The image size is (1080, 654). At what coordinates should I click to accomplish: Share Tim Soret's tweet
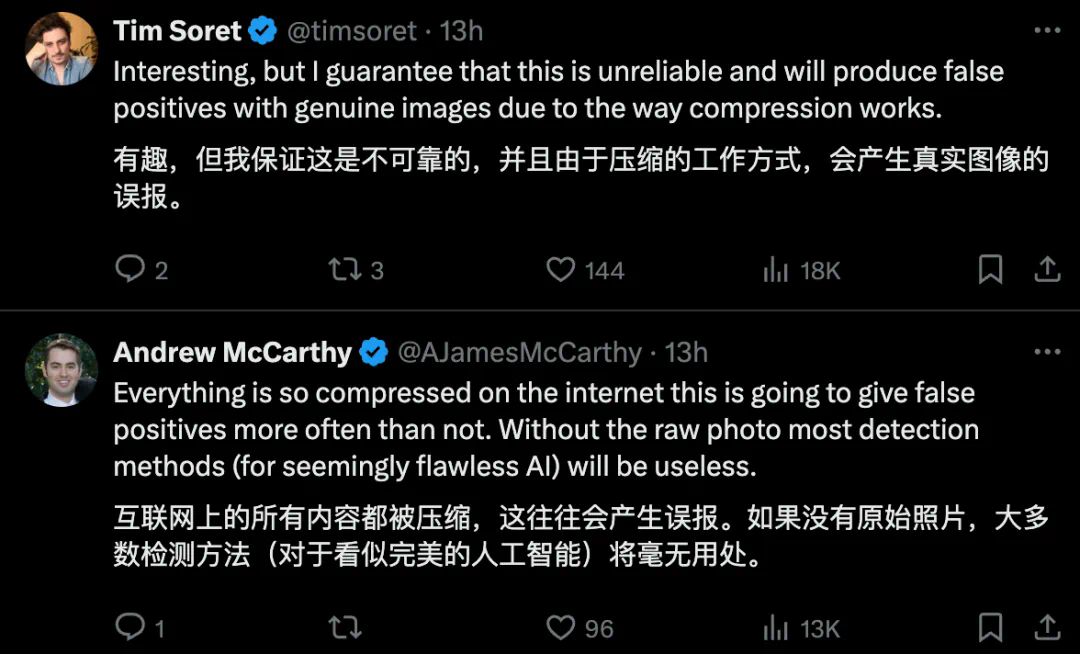(1046, 269)
